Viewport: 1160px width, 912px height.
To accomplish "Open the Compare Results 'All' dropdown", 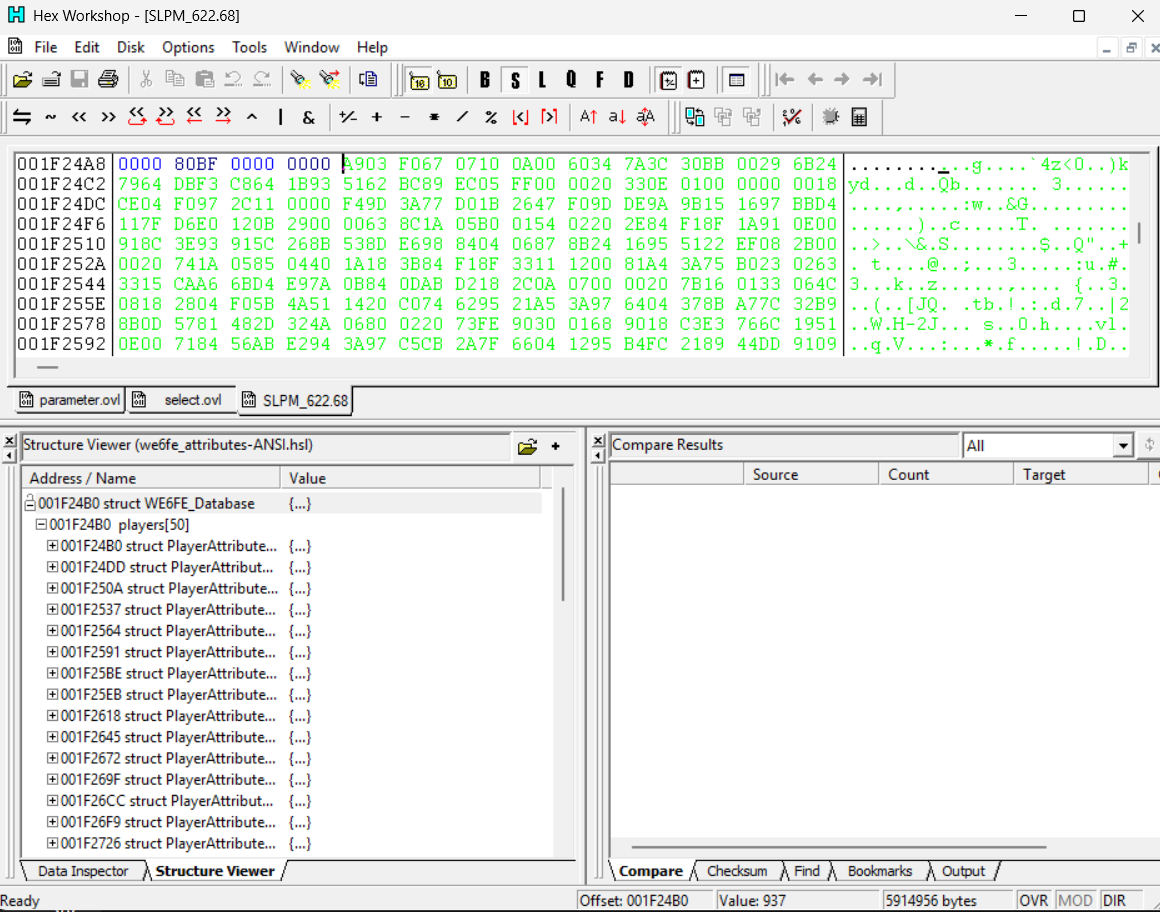I will [1123, 446].
